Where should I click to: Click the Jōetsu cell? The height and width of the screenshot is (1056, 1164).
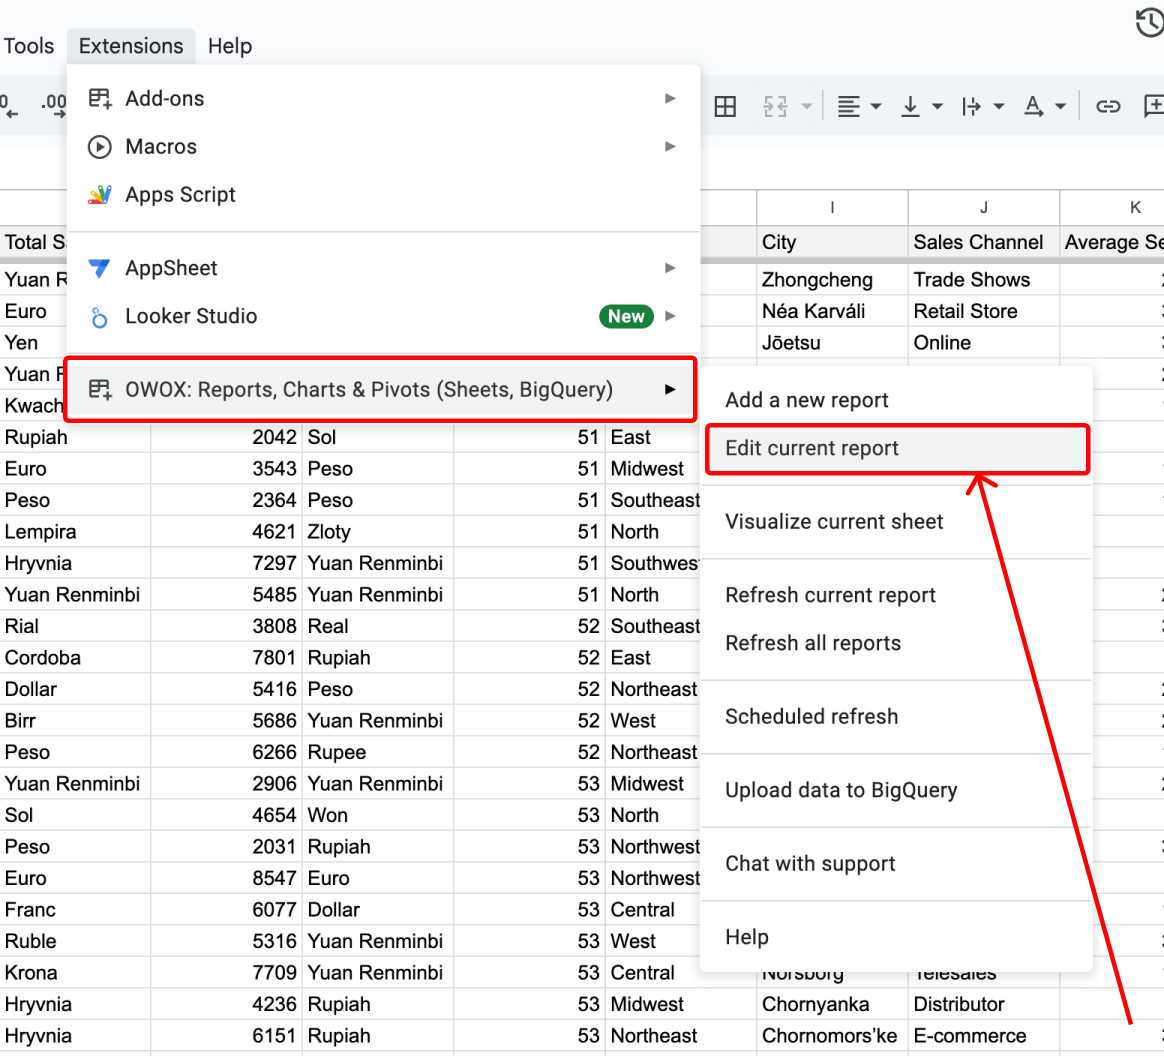coord(832,343)
